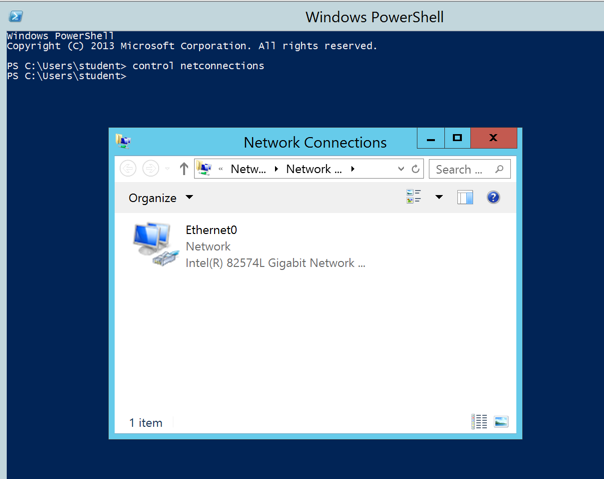Open Help with the question mark icon

coord(493,197)
